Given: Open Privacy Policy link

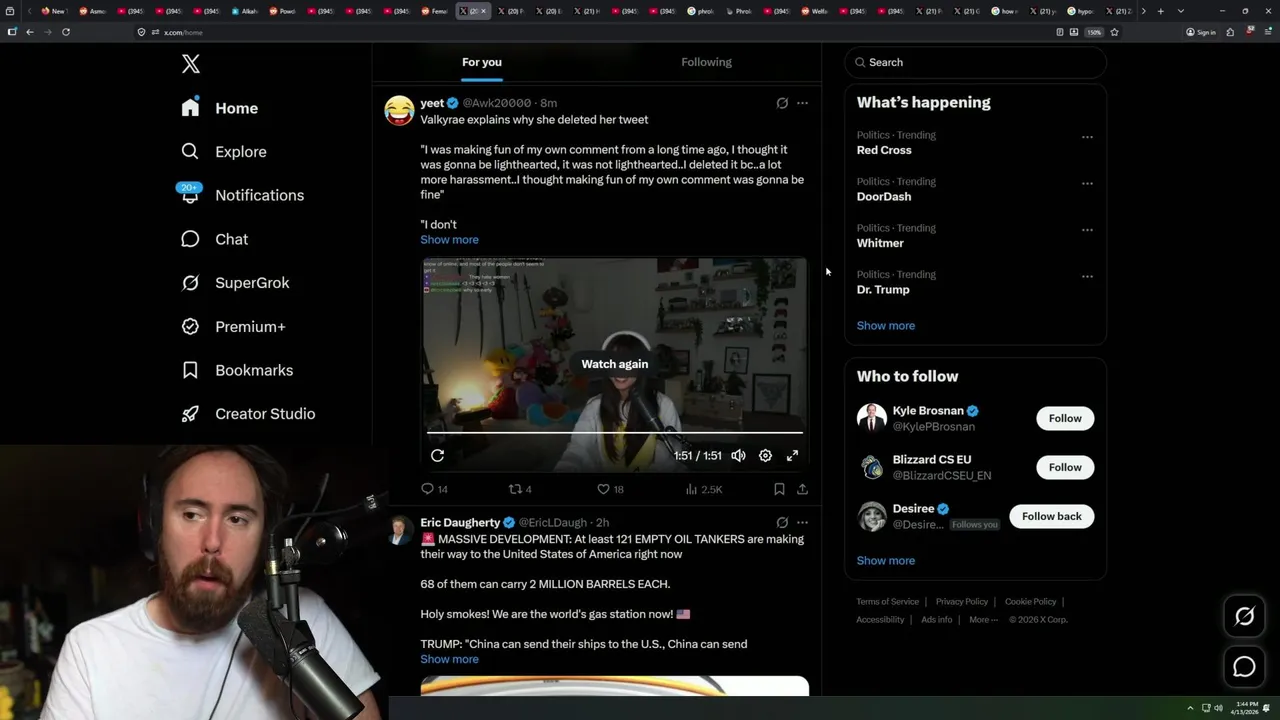Looking at the screenshot, I should tap(962, 602).
